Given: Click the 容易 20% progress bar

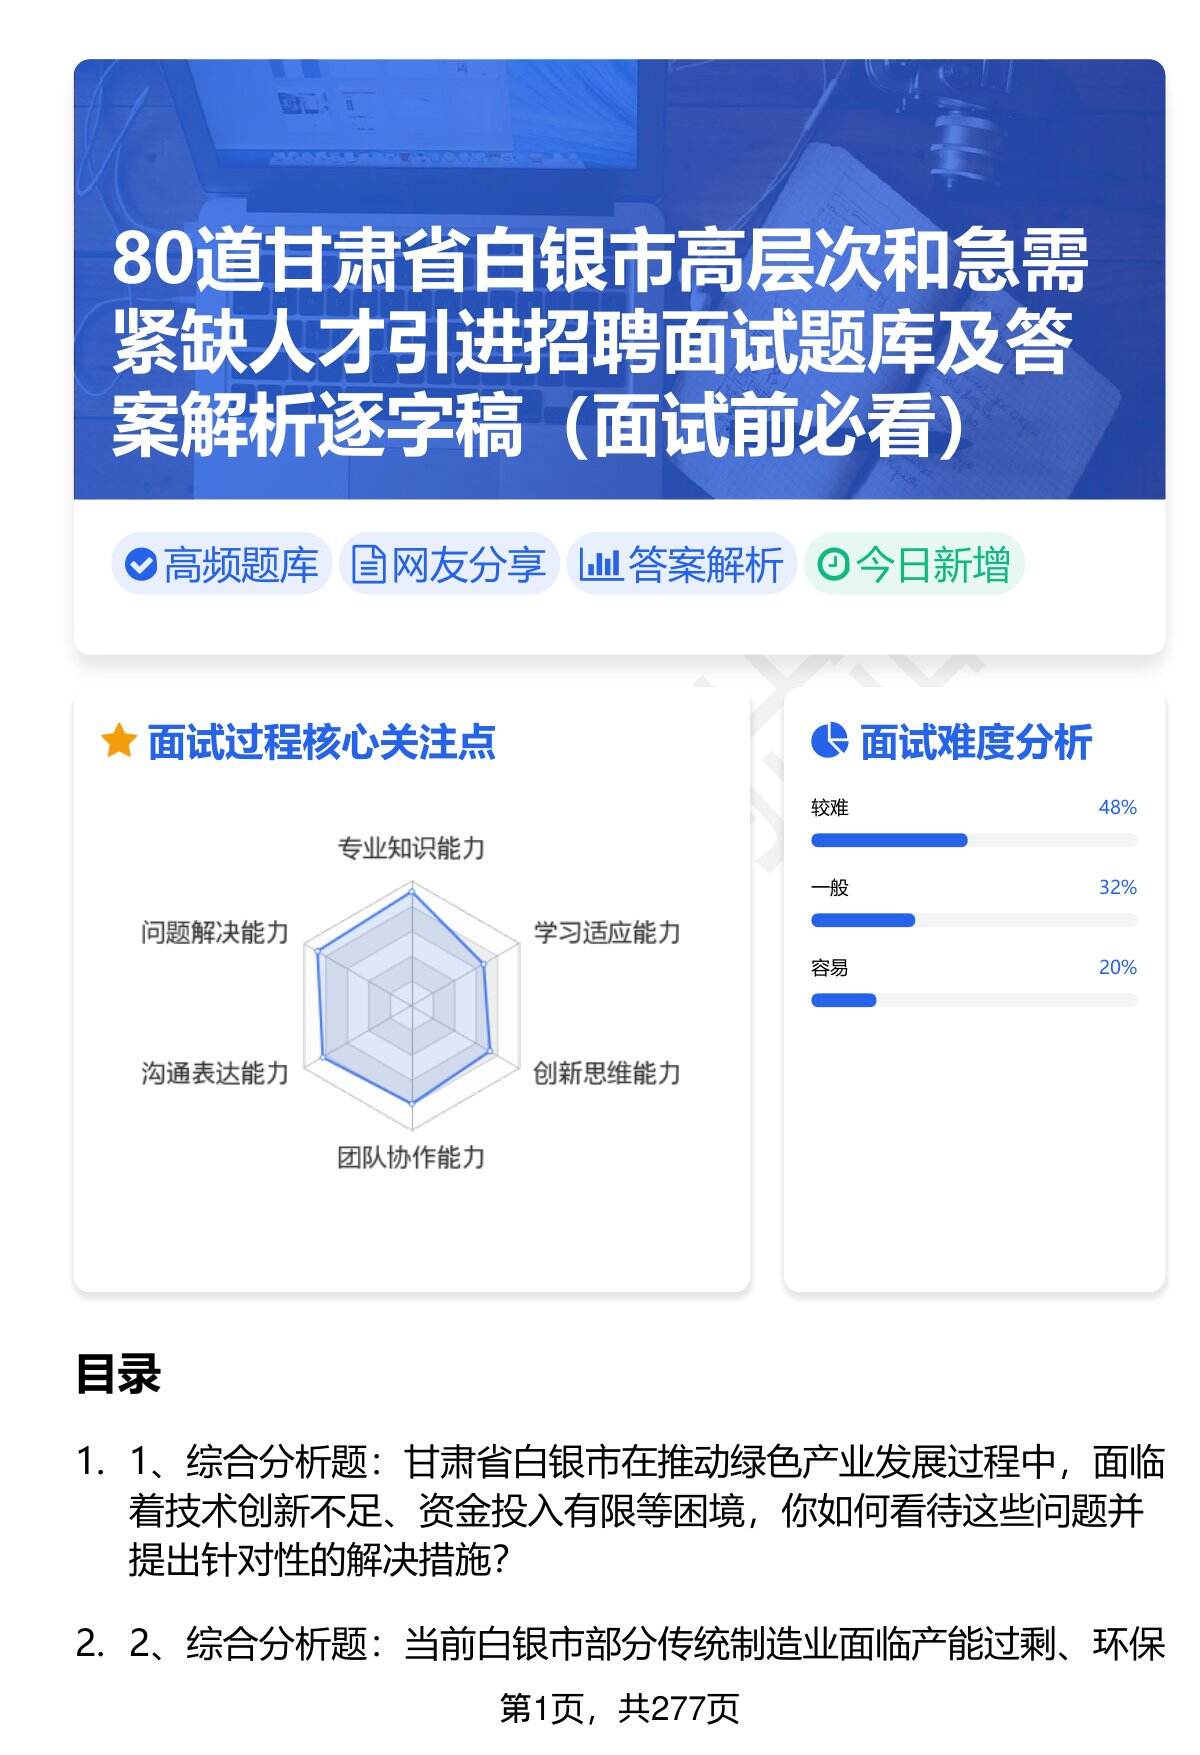Looking at the screenshot, I should pyautogui.click(x=973, y=1000).
